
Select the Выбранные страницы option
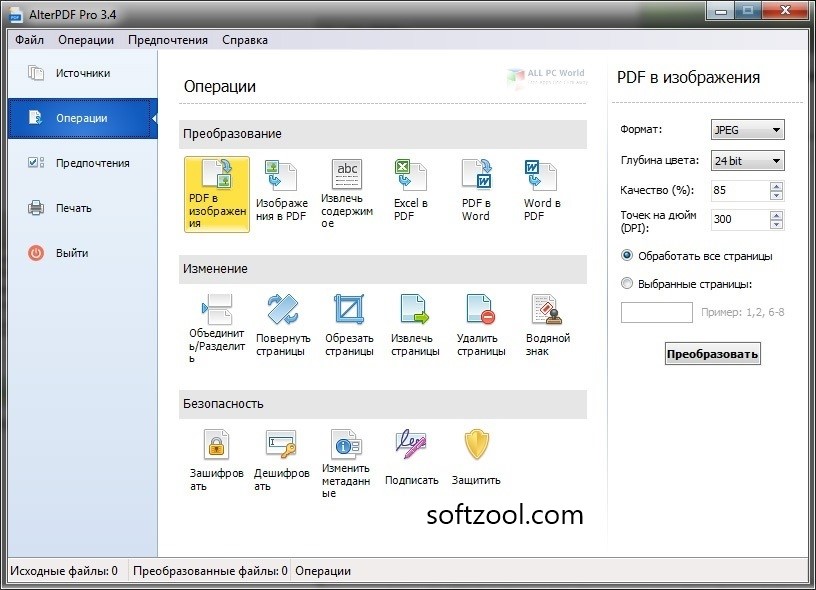[x=629, y=281]
